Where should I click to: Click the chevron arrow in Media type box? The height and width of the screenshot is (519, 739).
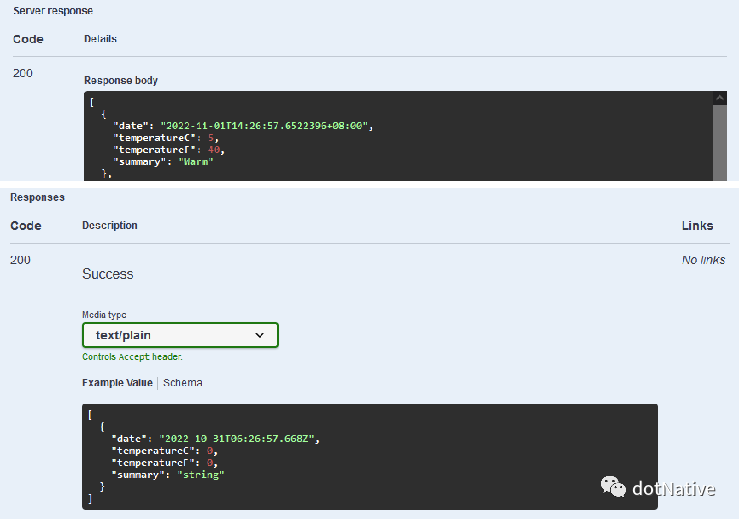tap(260, 335)
